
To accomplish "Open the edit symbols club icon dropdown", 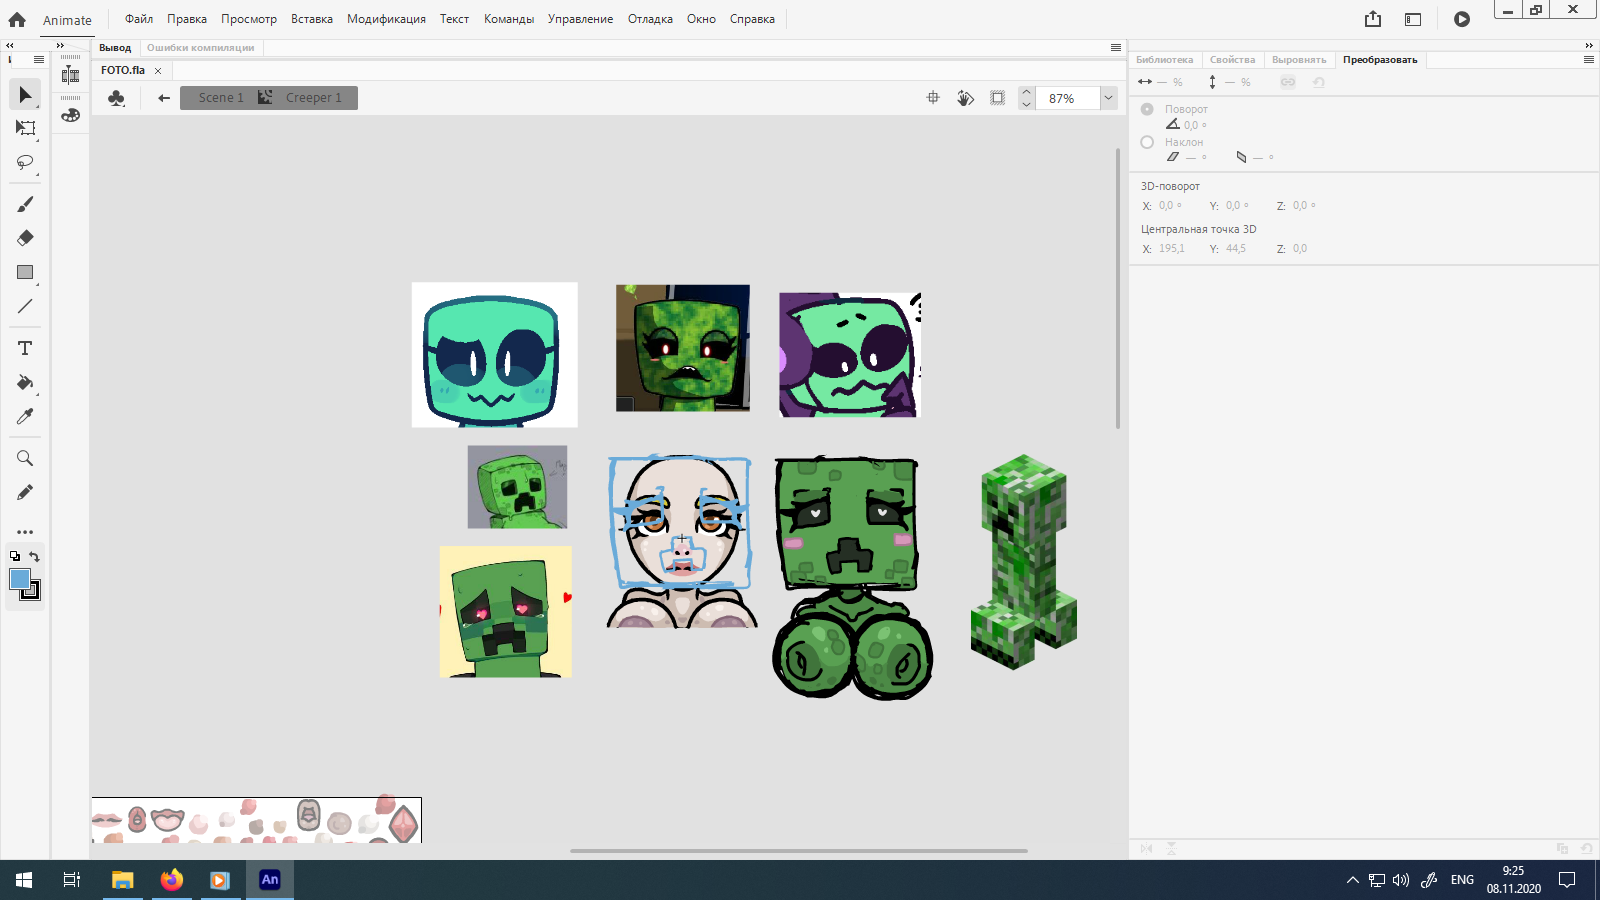I will tap(117, 98).
